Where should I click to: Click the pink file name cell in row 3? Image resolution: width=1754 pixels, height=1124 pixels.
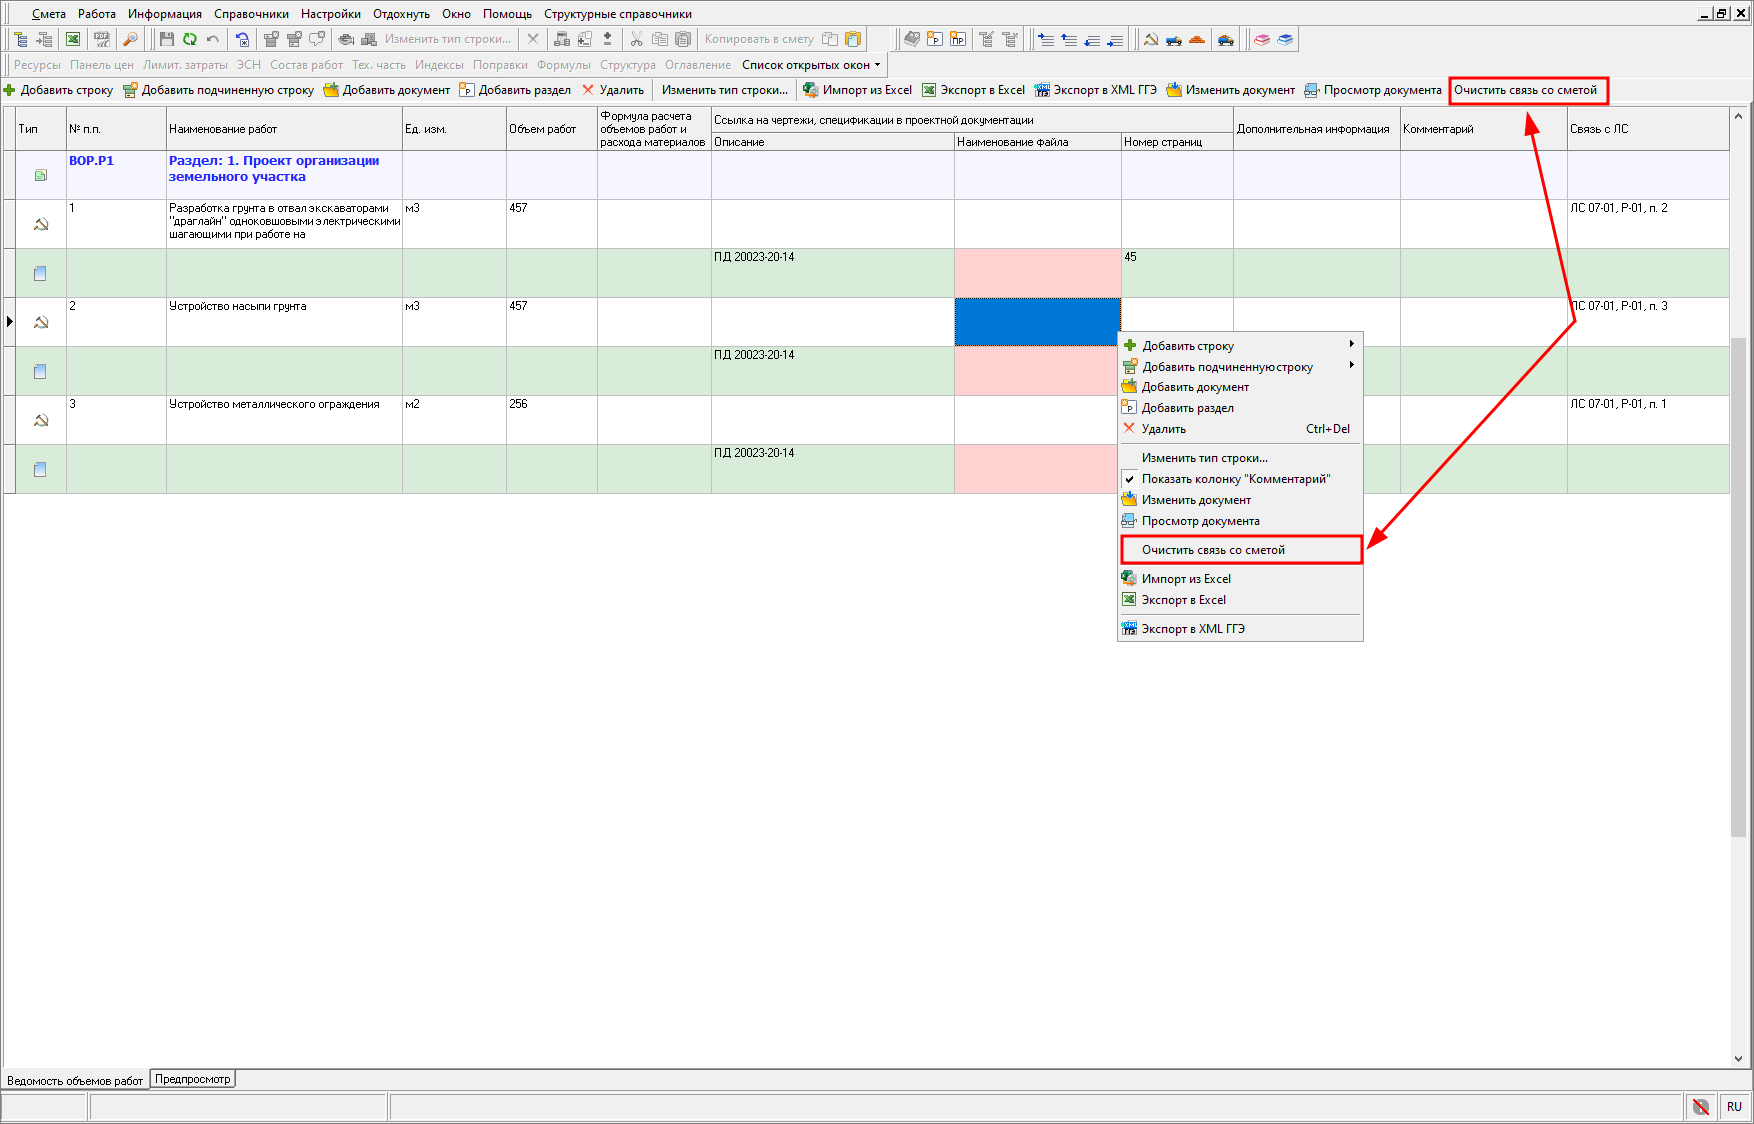(x=1037, y=469)
